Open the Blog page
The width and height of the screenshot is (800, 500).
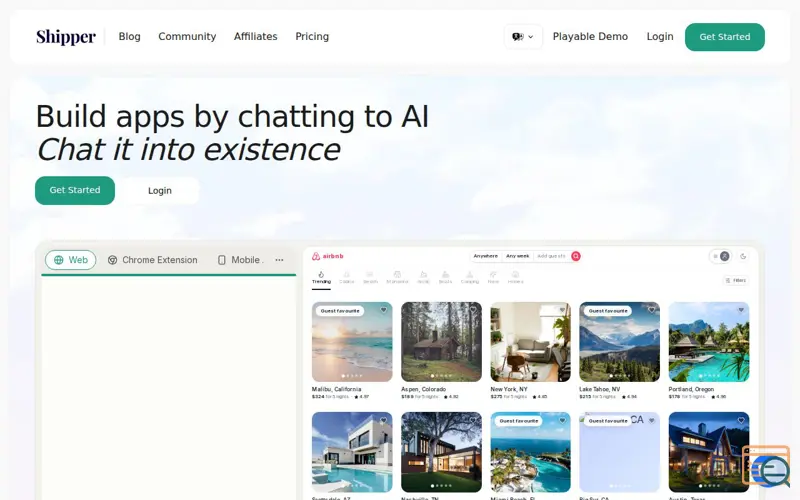[x=130, y=37]
